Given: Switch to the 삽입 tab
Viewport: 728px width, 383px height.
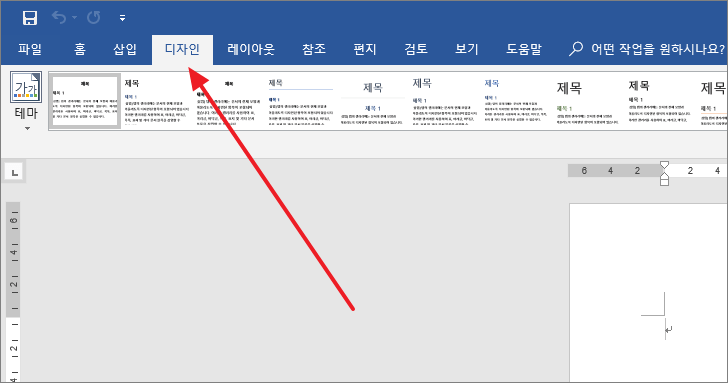Looking at the screenshot, I should point(125,49).
